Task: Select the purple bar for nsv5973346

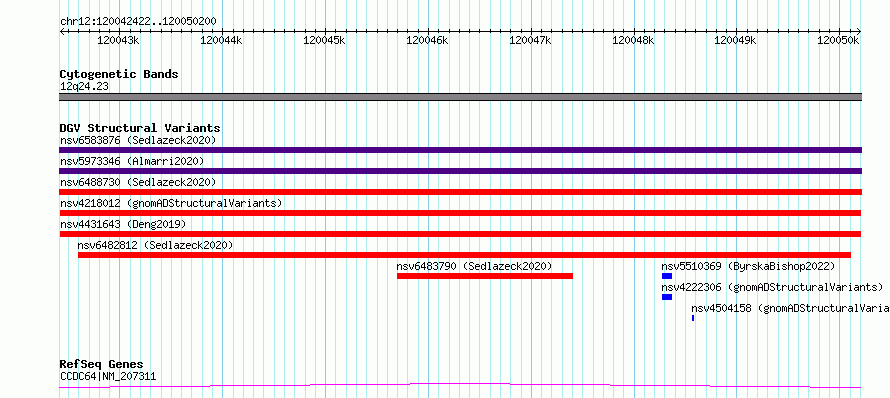Action: click(460, 171)
